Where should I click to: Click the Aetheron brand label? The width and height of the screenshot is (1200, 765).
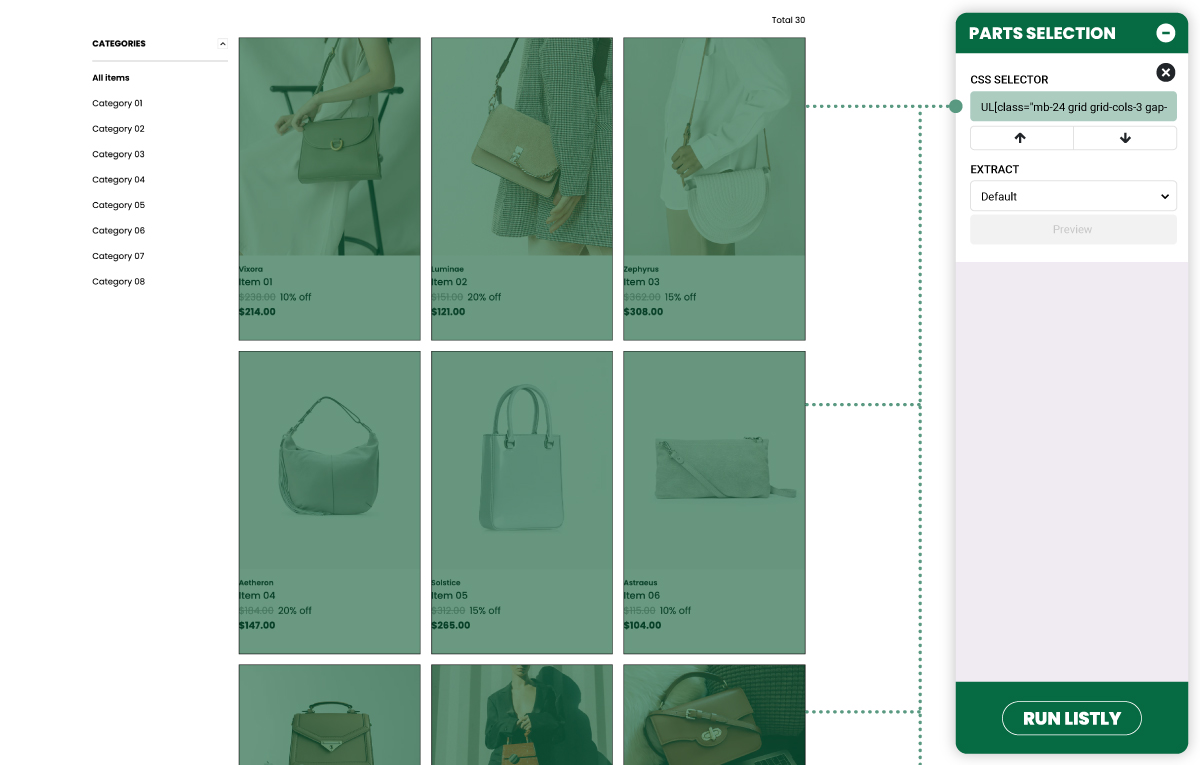pos(256,583)
